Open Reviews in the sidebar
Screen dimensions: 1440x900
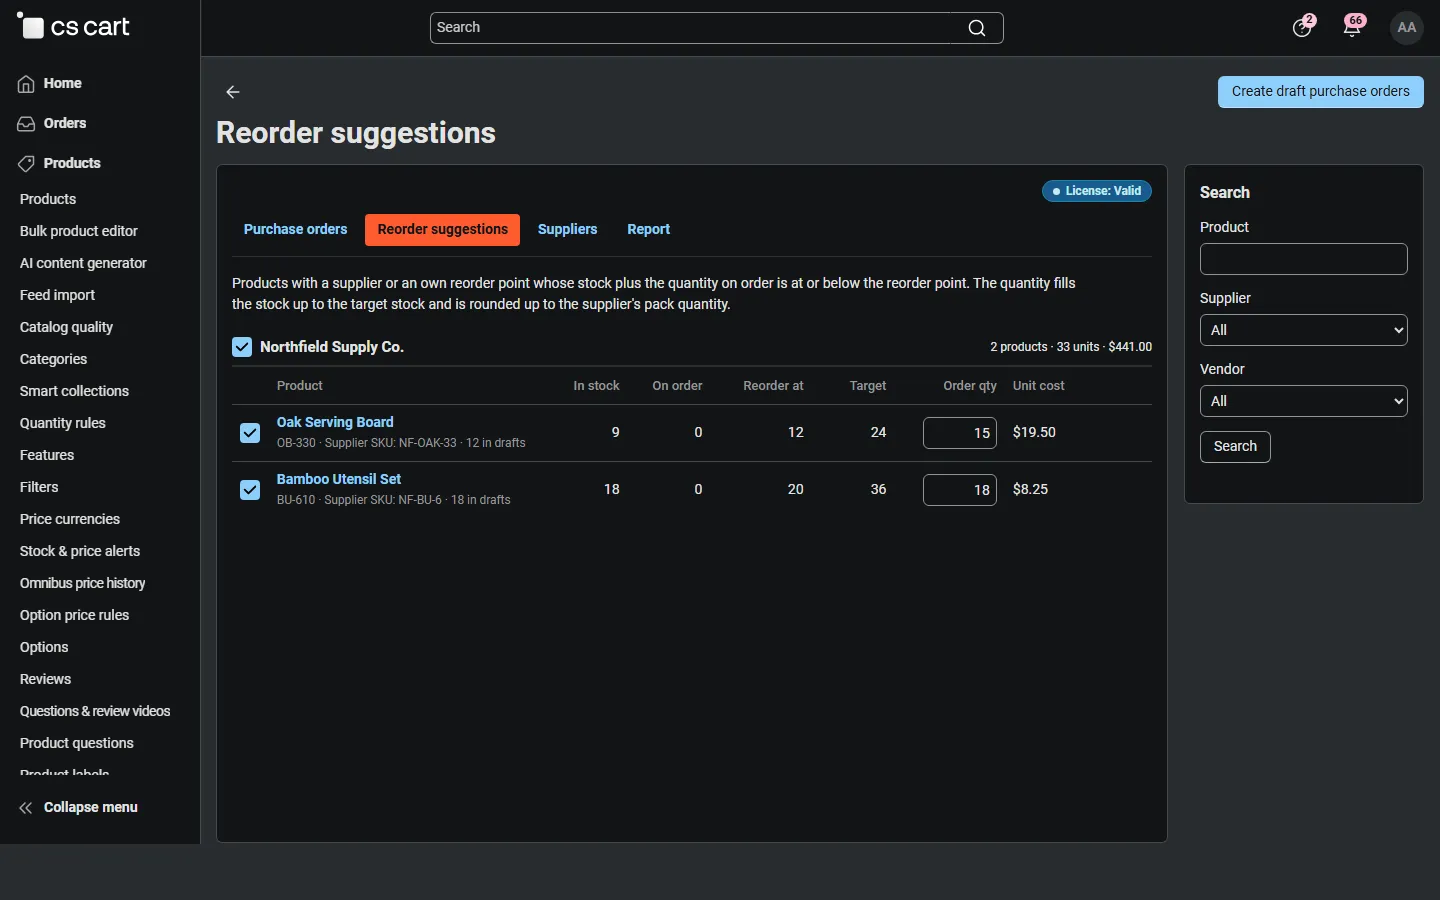(x=45, y=679)
